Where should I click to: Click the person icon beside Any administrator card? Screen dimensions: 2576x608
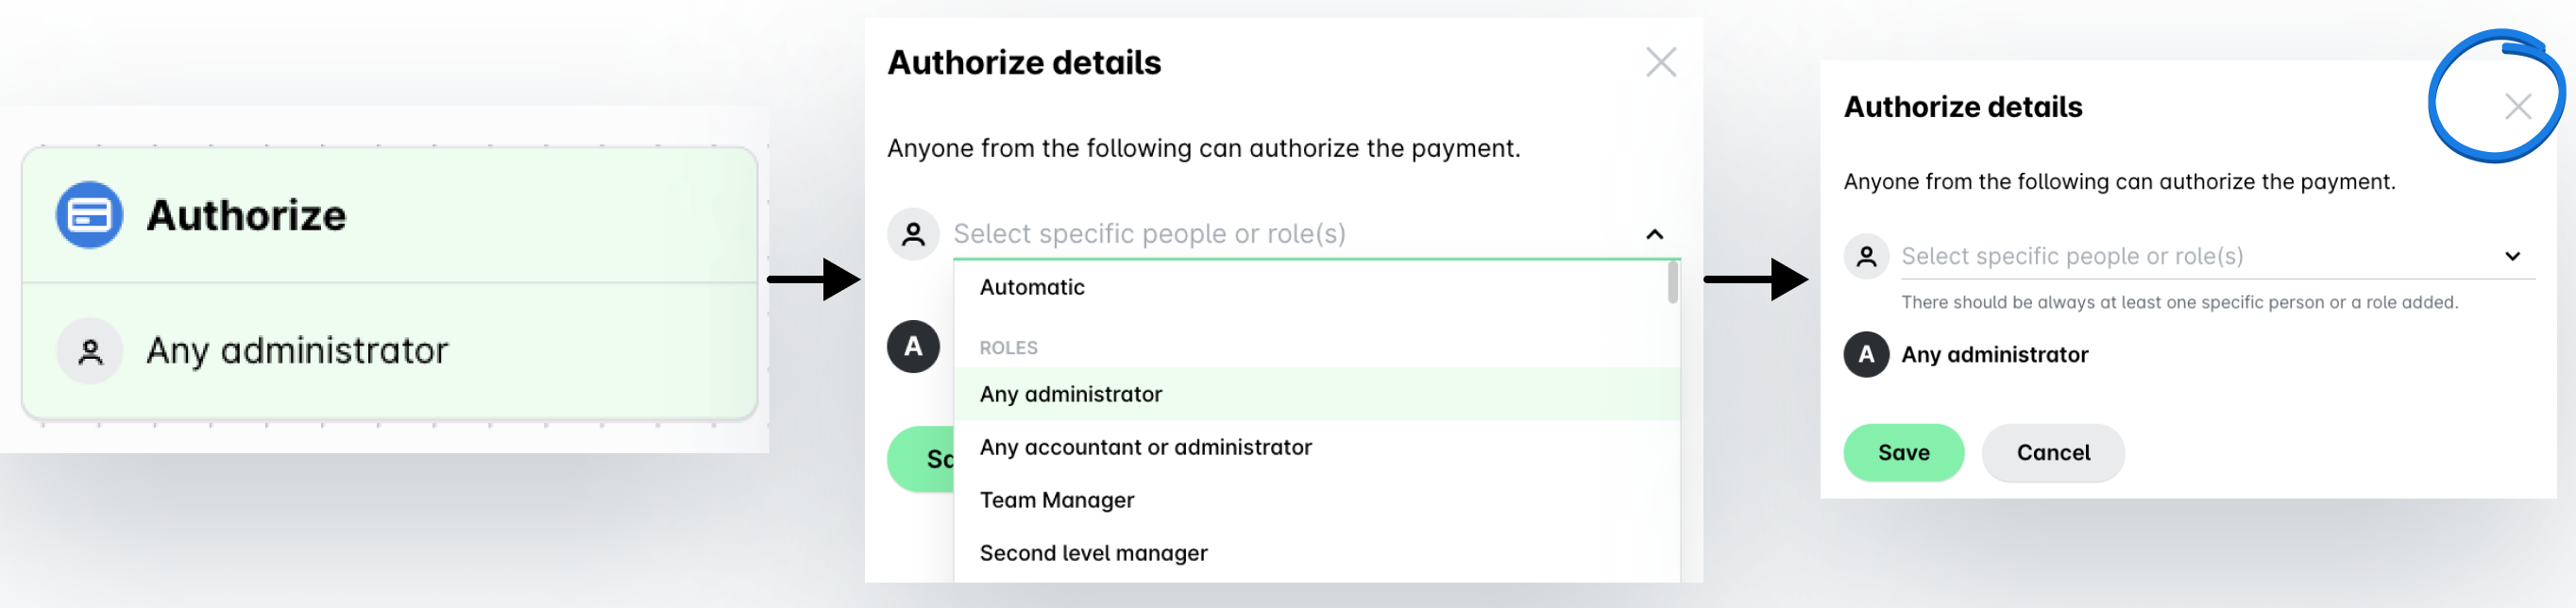click(90, 351)
